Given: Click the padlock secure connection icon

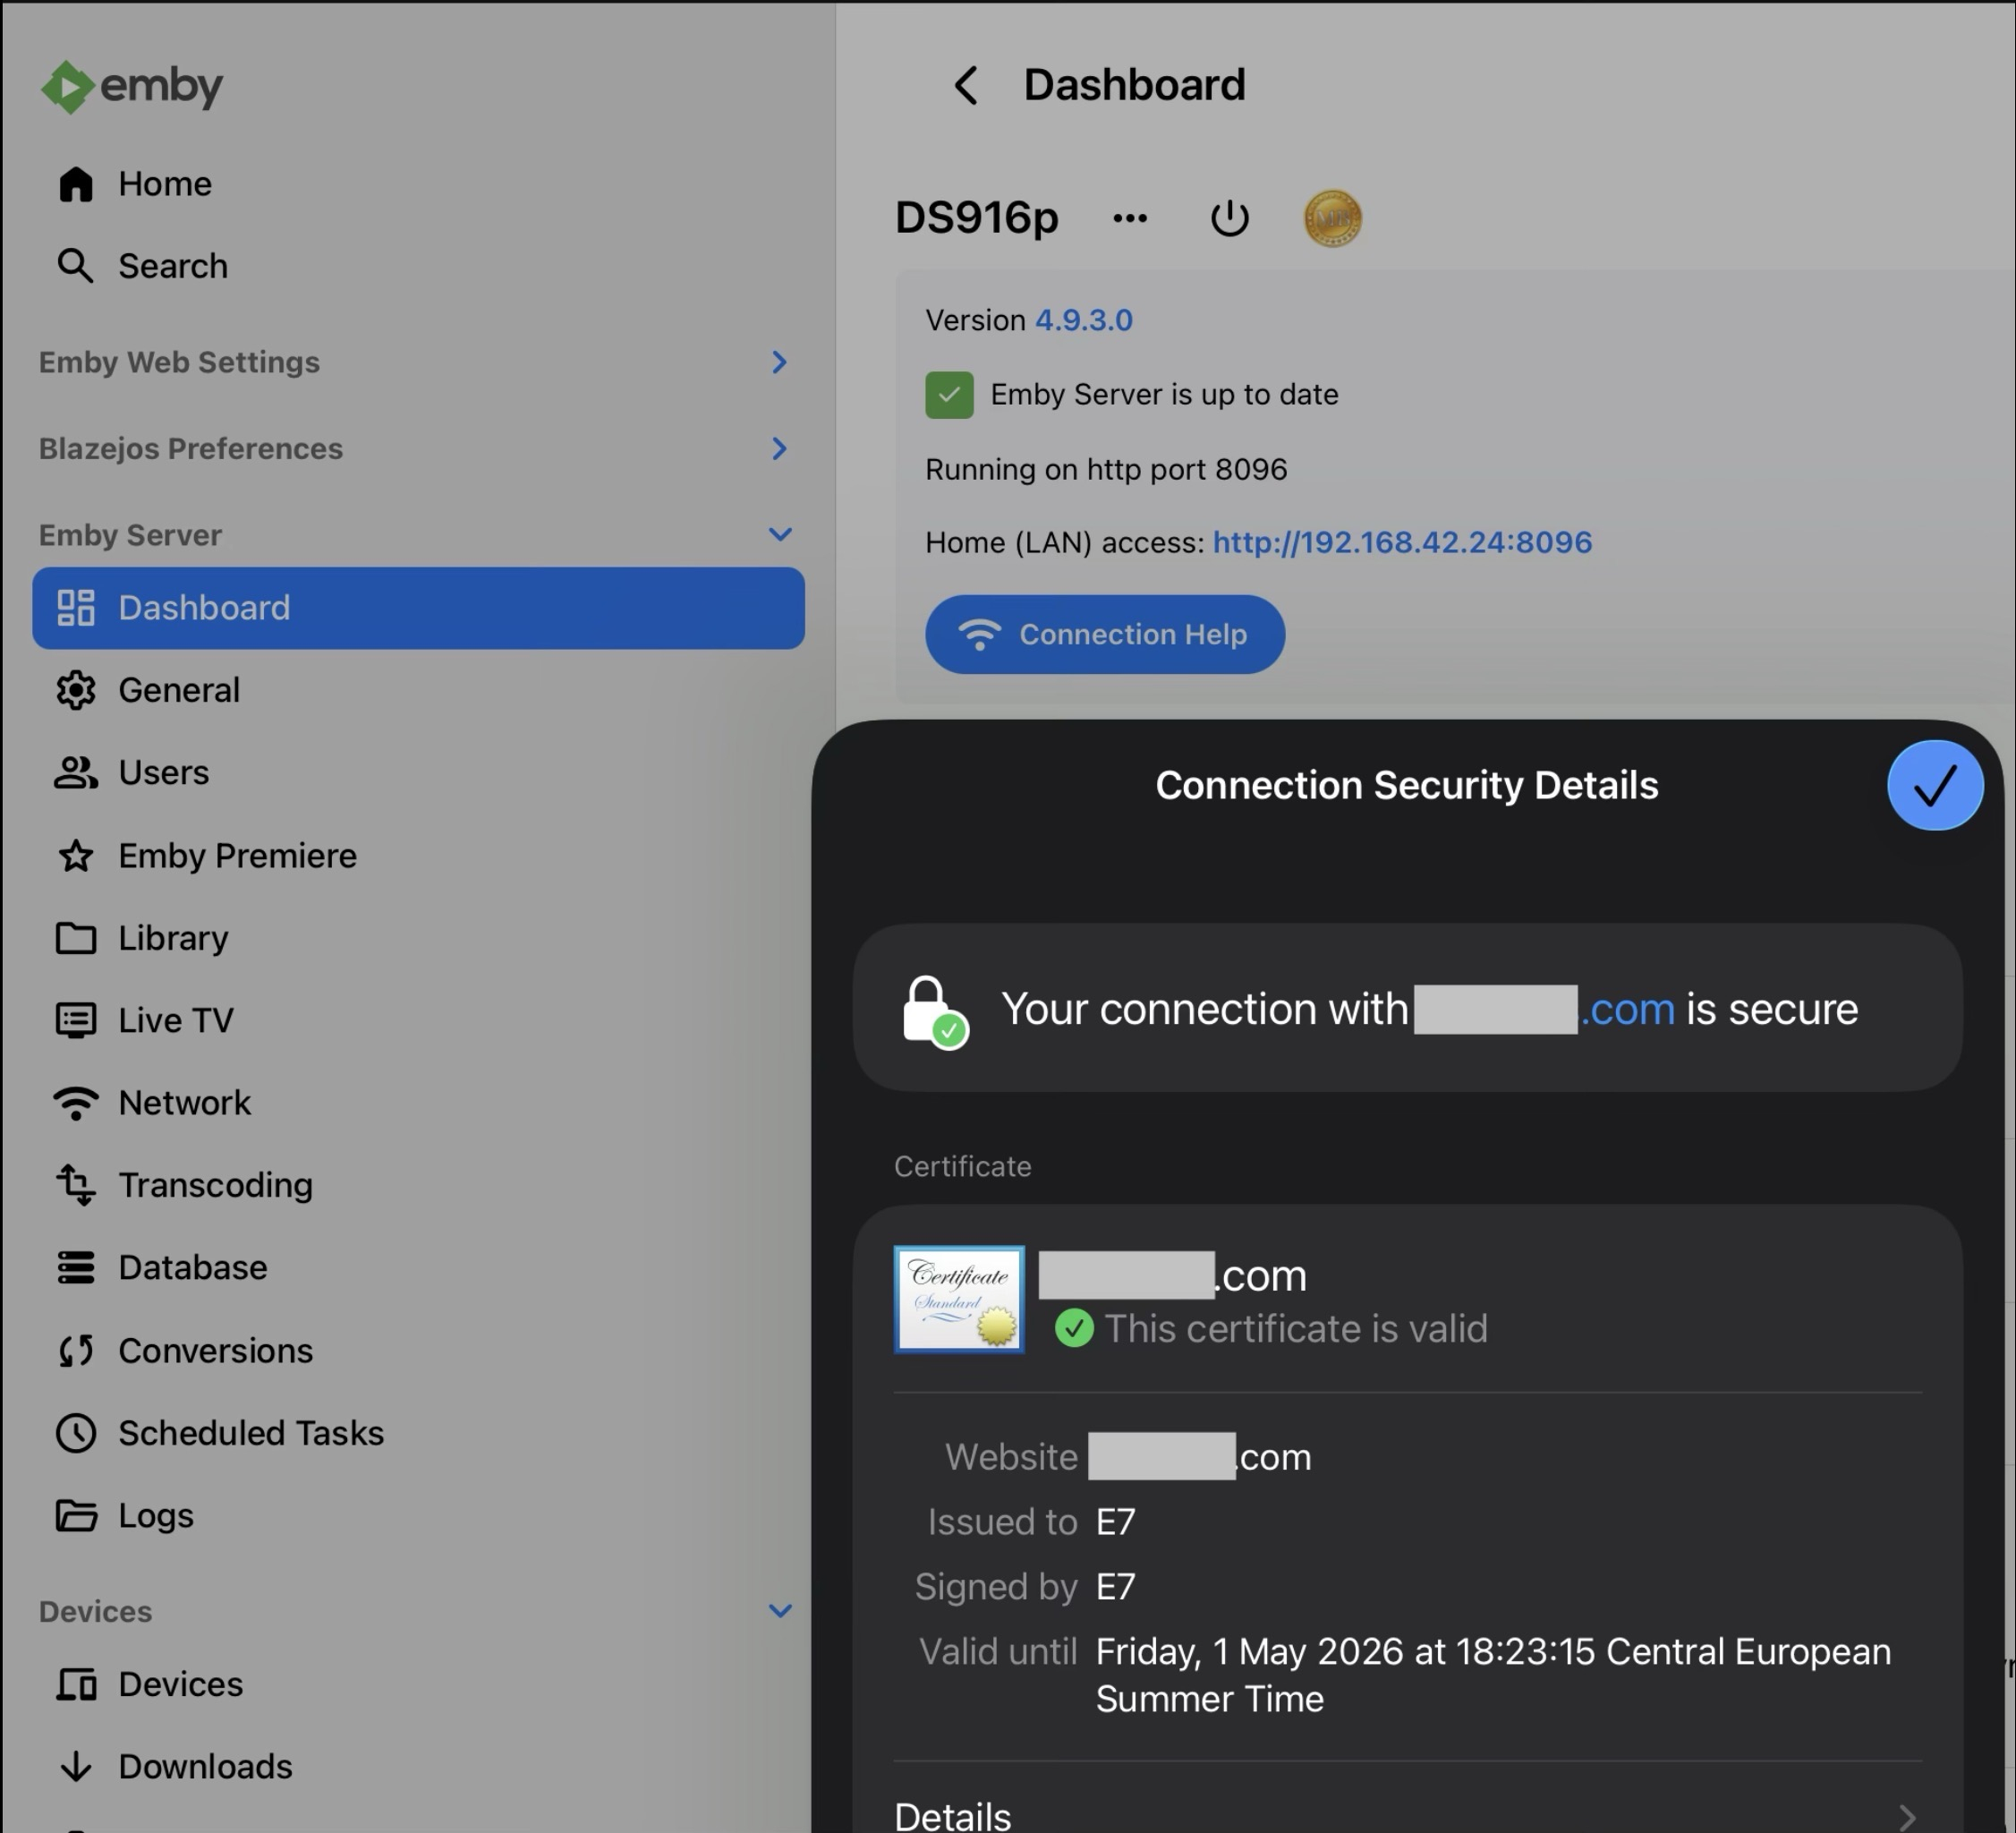Looking at the screenshot, I should point(933,1011).
